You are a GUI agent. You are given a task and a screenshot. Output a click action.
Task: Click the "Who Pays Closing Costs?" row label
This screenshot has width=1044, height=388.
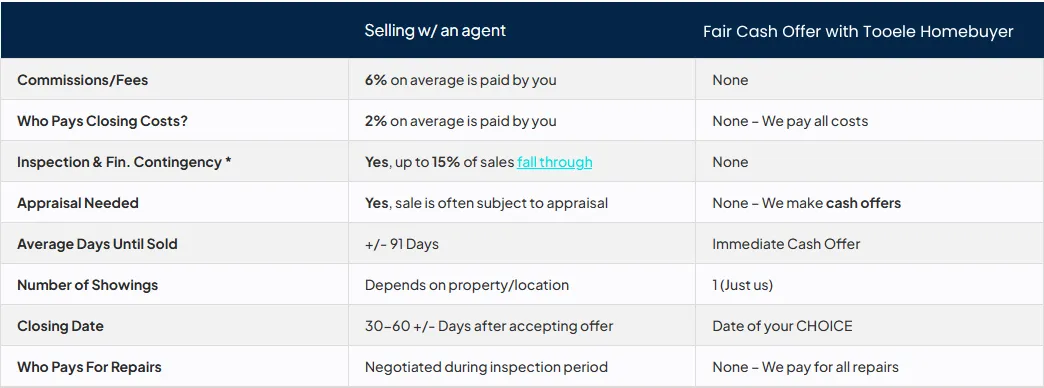click(108, 121)
